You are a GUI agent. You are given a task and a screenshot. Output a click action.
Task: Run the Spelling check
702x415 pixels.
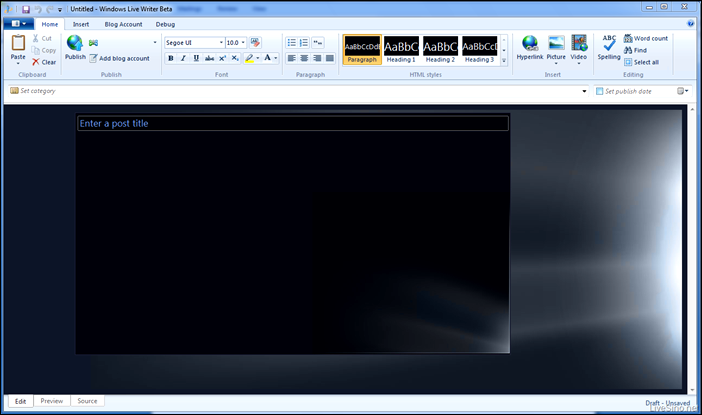point(609,45)
